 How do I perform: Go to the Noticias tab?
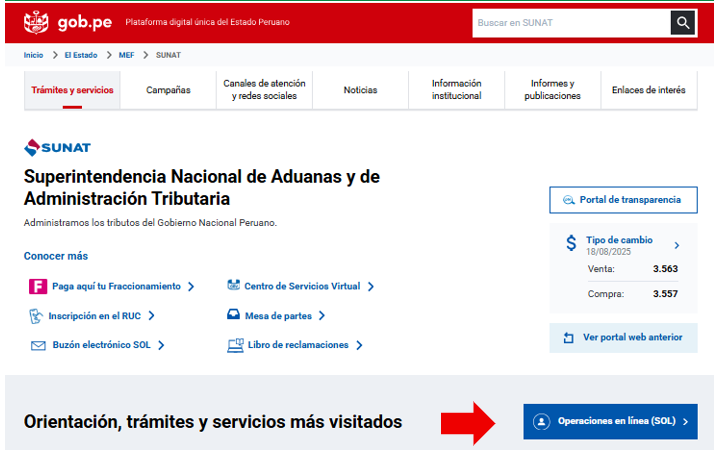(360, 90)
